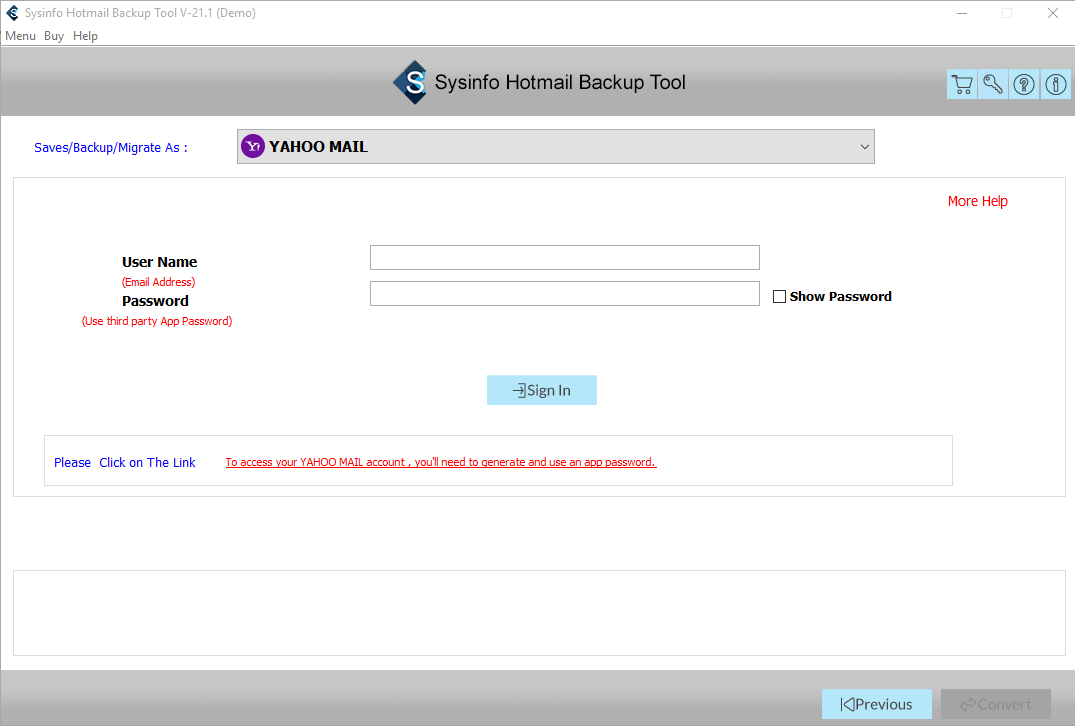The image size is (1075, 726).
Task: Click the Sysinfo logo in header
Action: 411,82
